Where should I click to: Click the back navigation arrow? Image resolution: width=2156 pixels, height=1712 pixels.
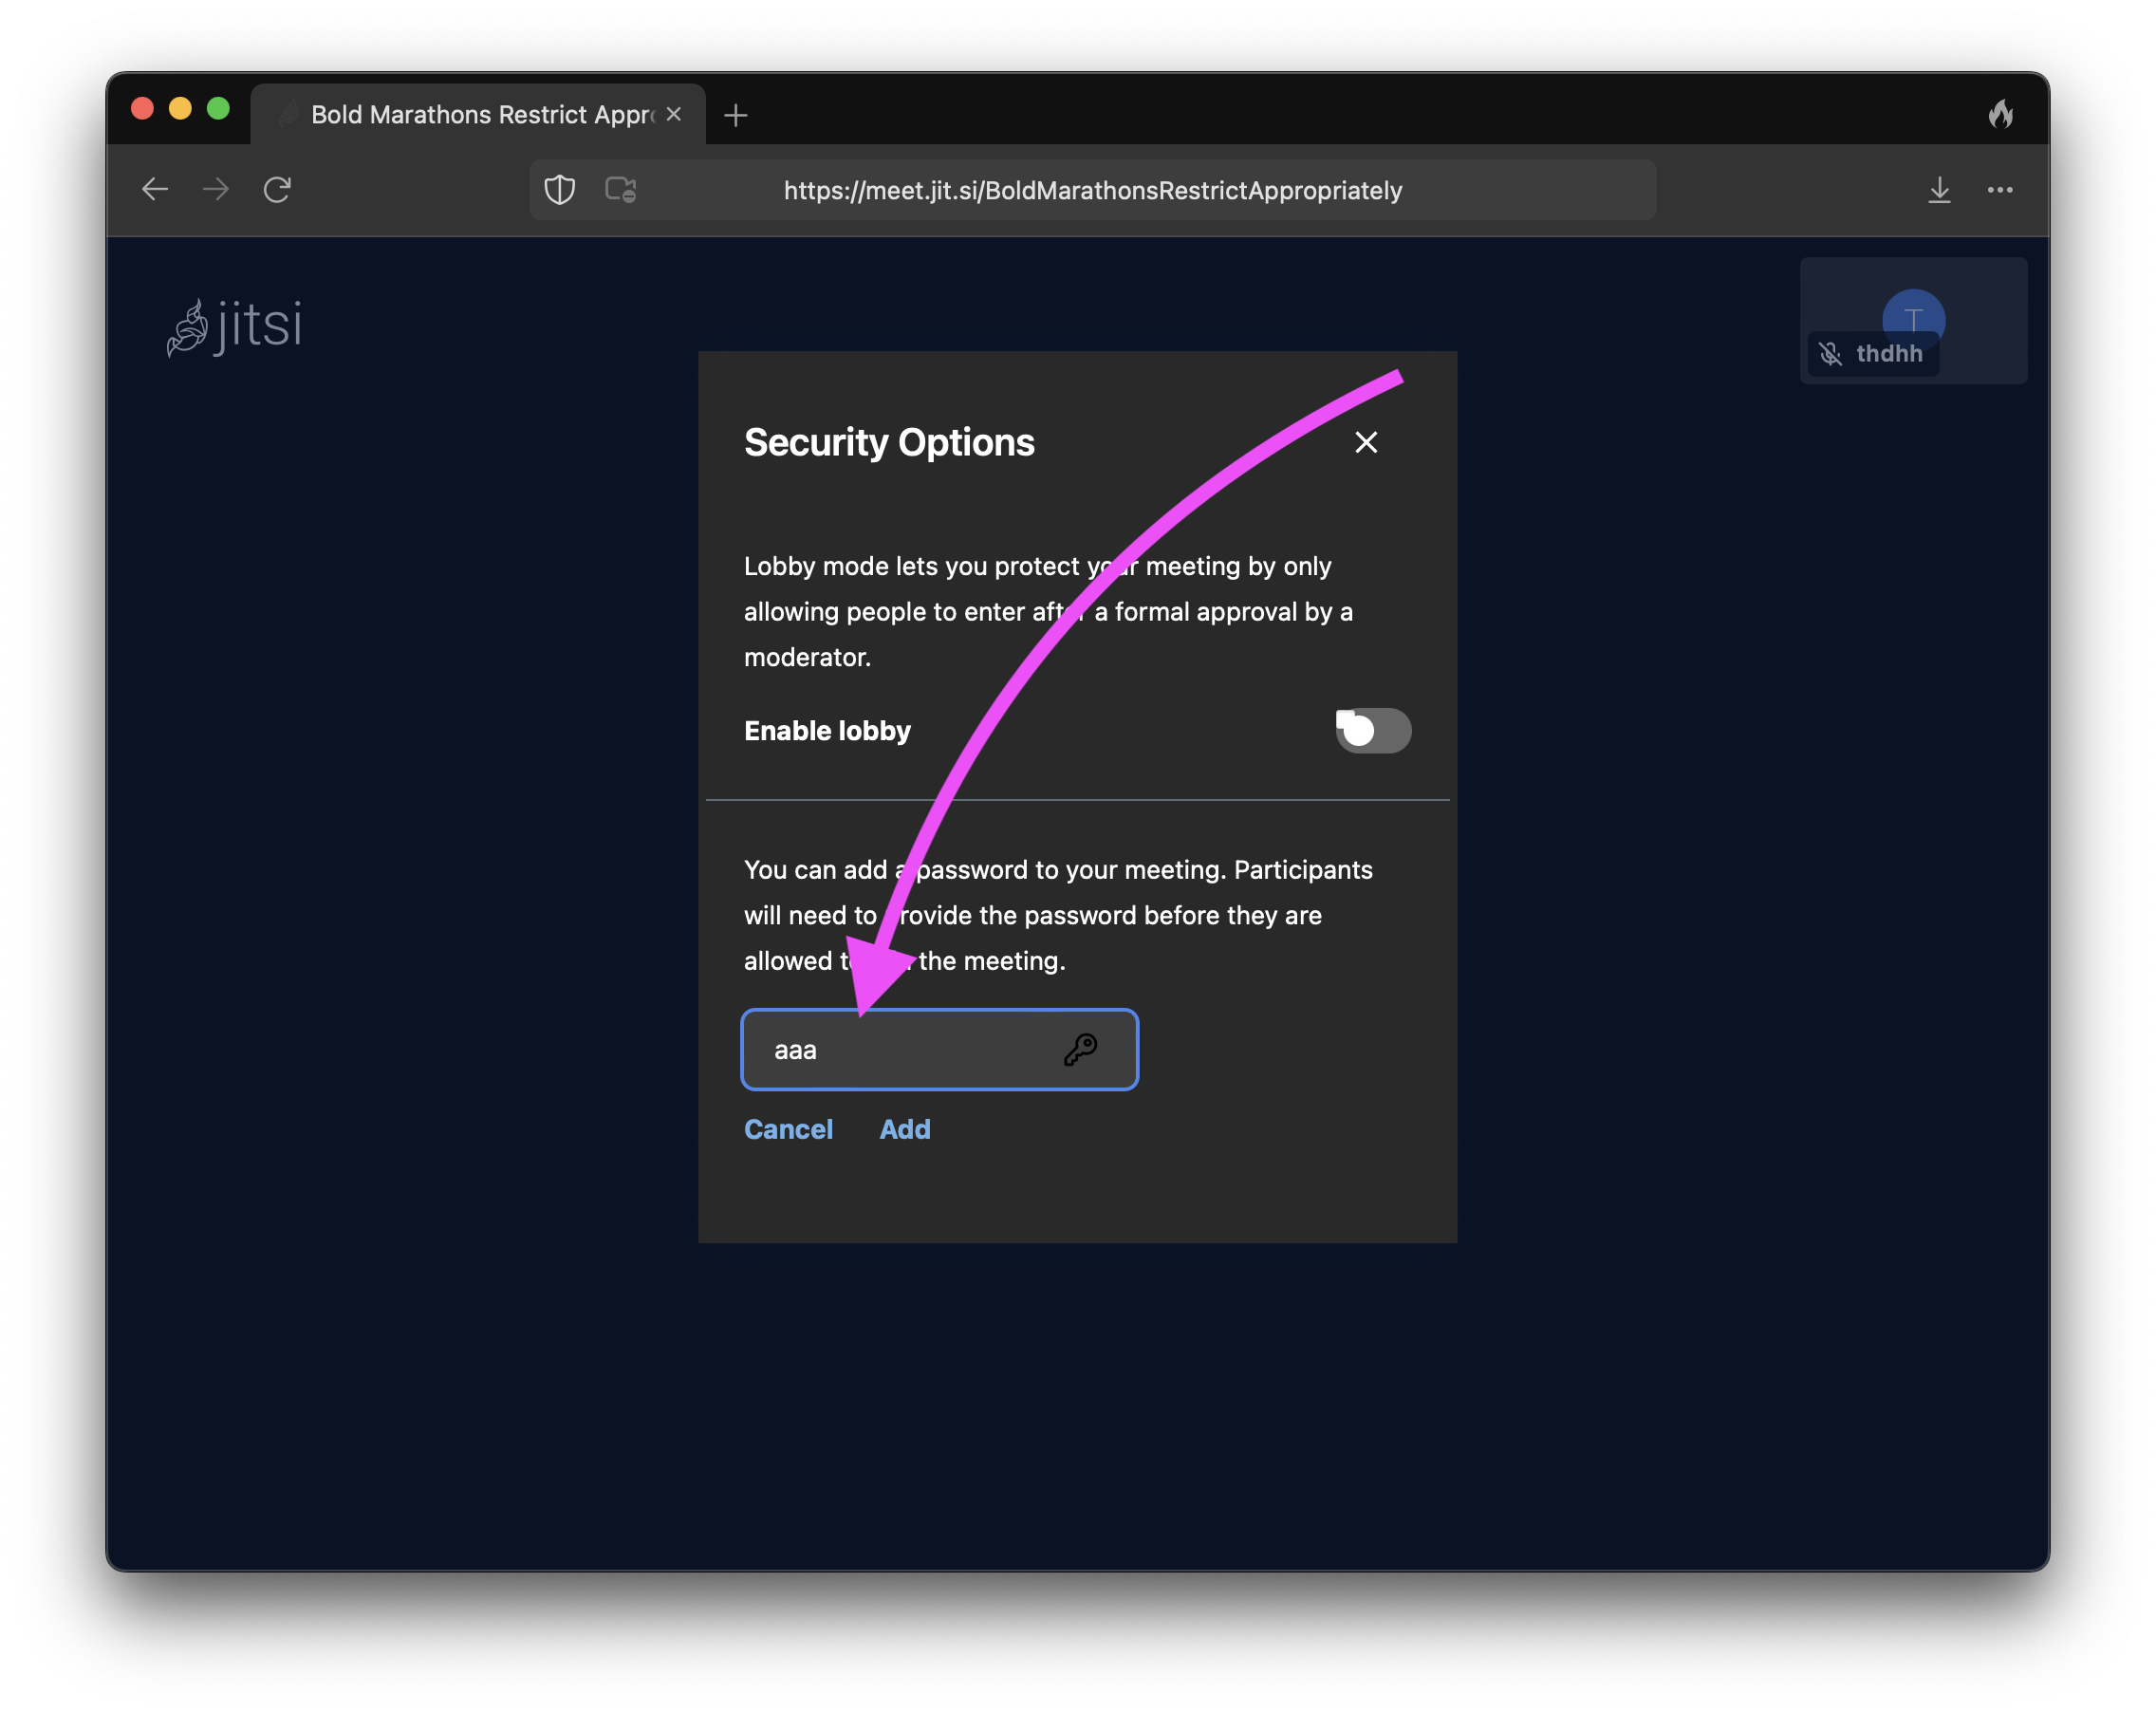click(x=155, y=189)
